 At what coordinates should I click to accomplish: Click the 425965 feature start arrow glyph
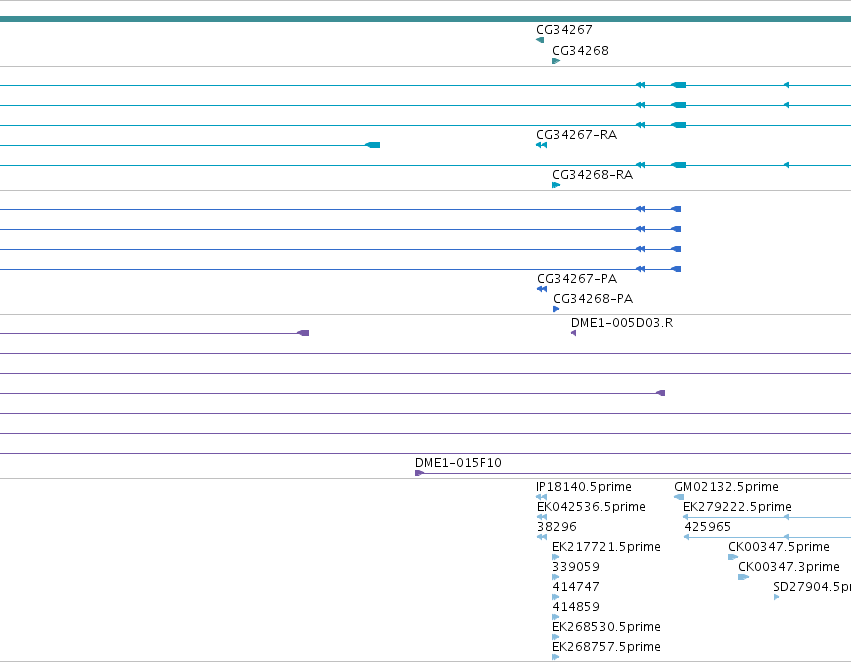pos(686,537)
